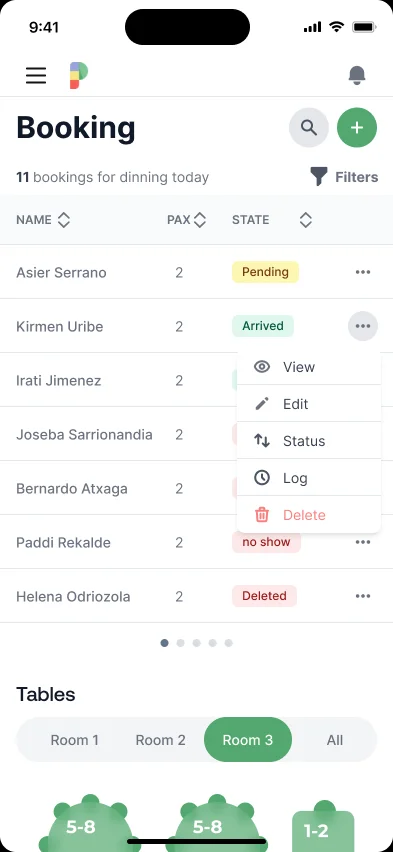Open more options for Paddi Rekalde

click(363, 542)
